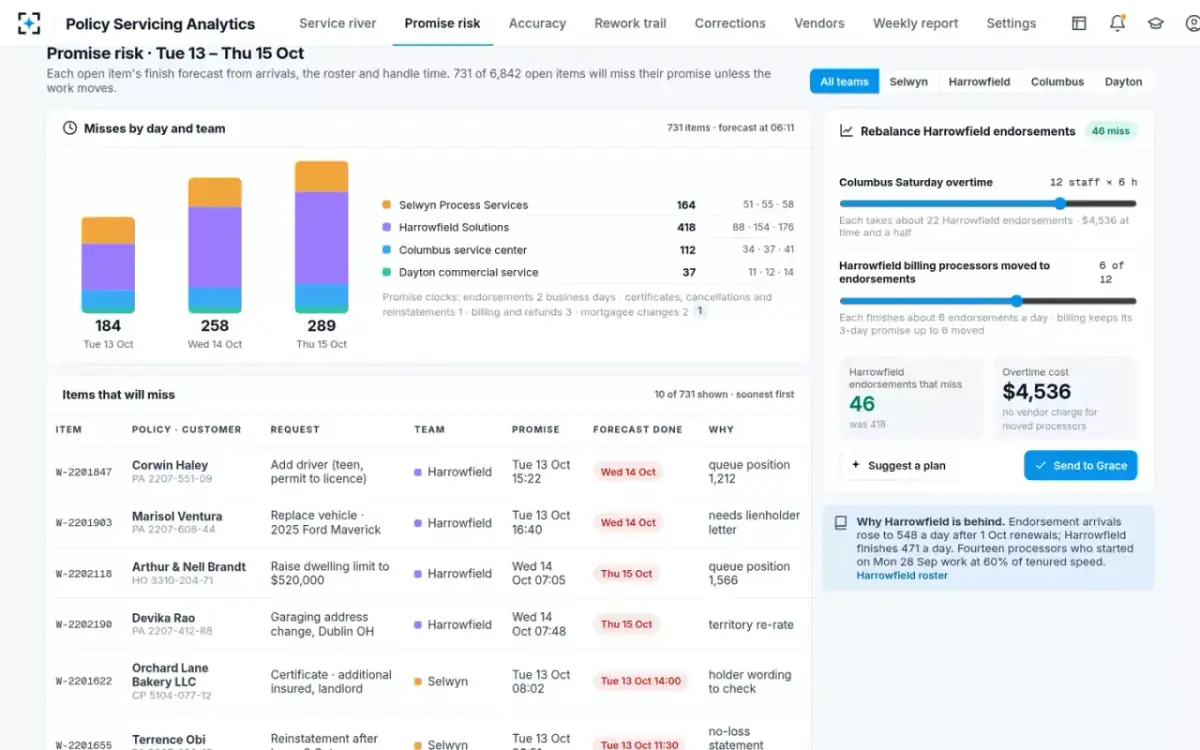The height and width of the screenshot is (750, 1200).
Task: Open the Corrections tab
Action: point(730,23)
